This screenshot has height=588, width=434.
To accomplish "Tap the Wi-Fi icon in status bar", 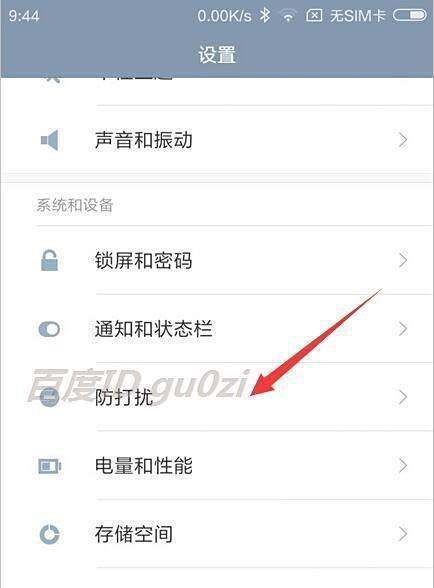I will pos(288,16).
